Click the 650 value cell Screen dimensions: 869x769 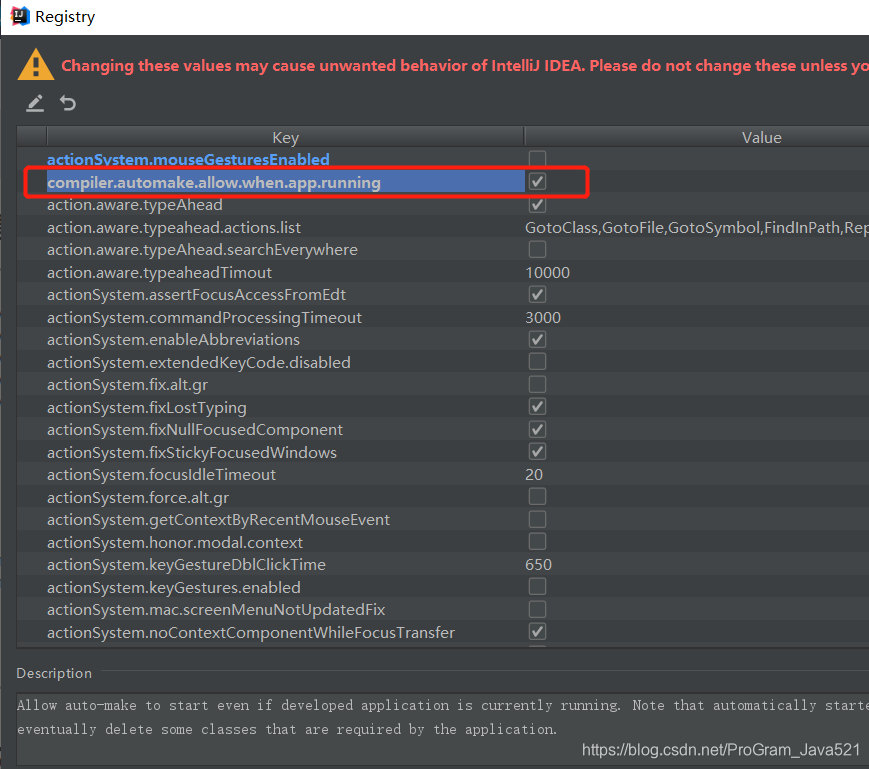pyautogui.click(x=538, y=565)
